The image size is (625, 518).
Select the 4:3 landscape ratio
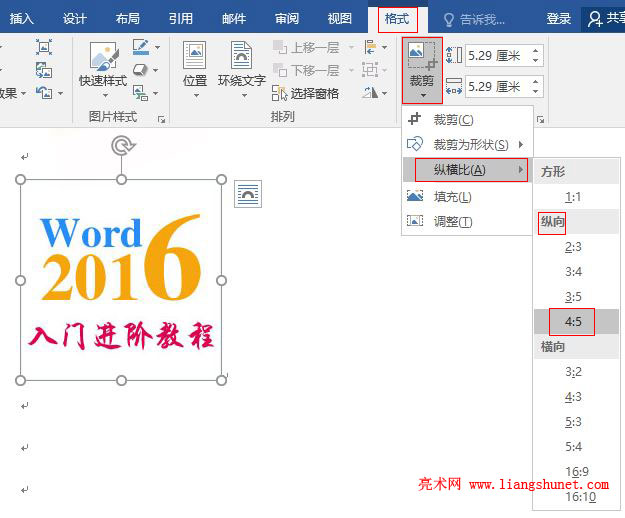pos(576,397)
